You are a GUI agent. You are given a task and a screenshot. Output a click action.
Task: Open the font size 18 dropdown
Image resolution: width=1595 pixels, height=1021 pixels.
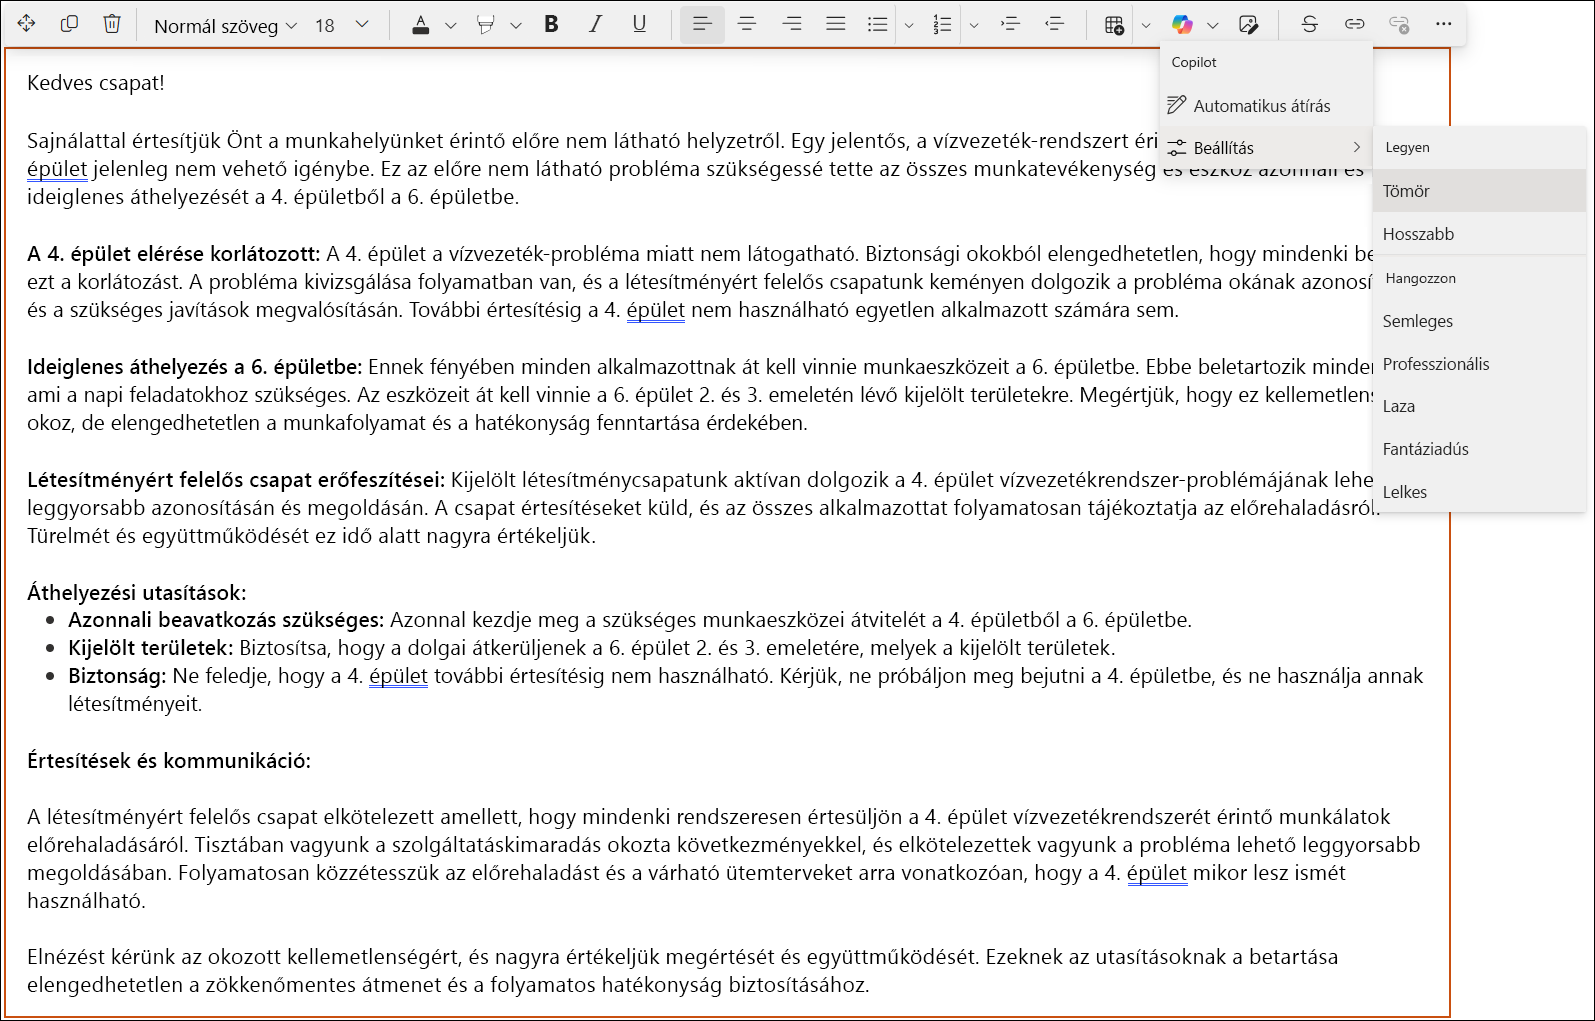(x=342, y=25)
